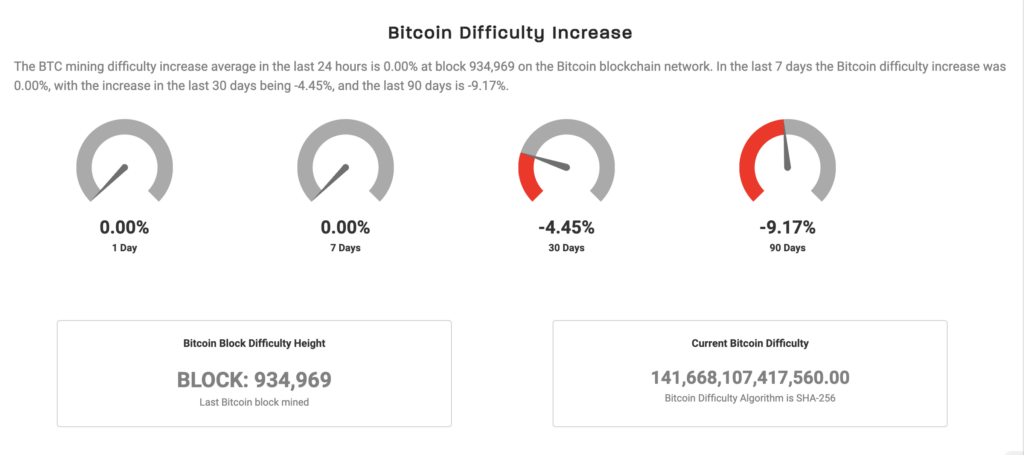This screenshot has height=455, width=1024.
Task: Click the Bitcoin Difficulty Increase heading
Action: (511, 33)
